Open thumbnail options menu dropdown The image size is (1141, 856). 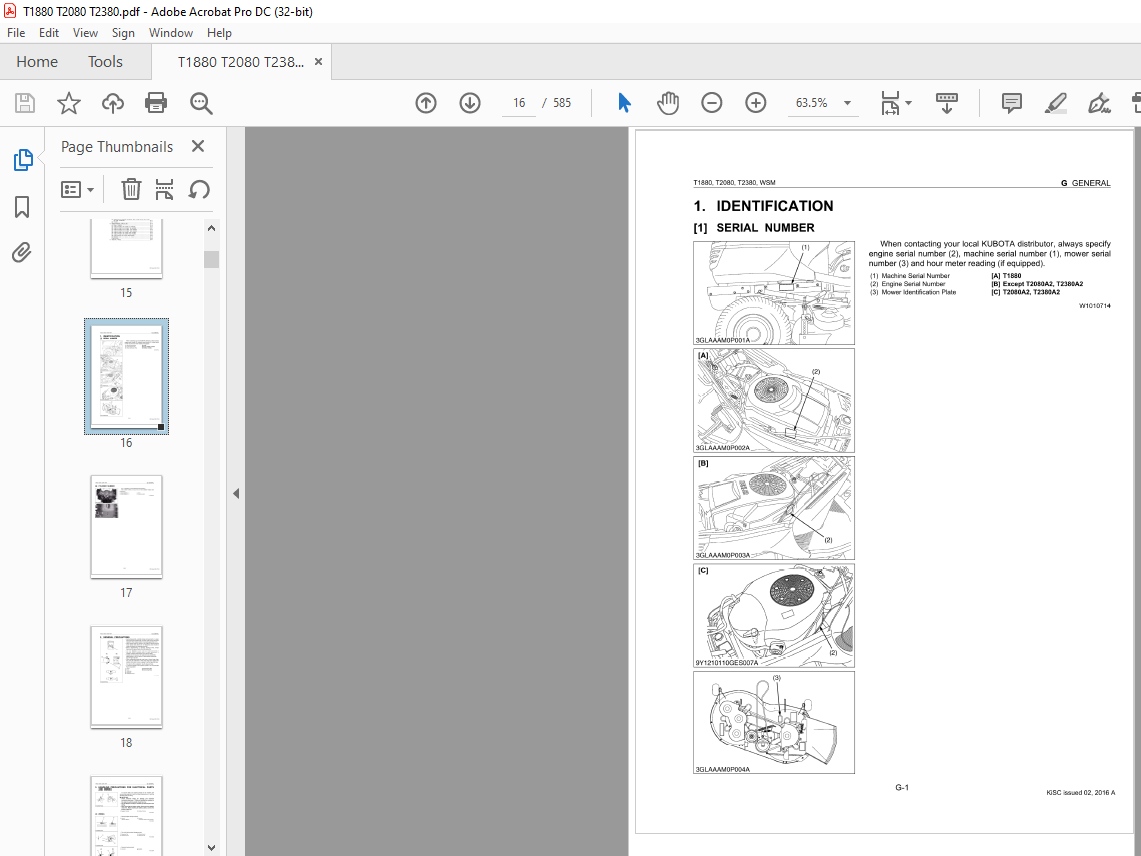coord(77,189)
